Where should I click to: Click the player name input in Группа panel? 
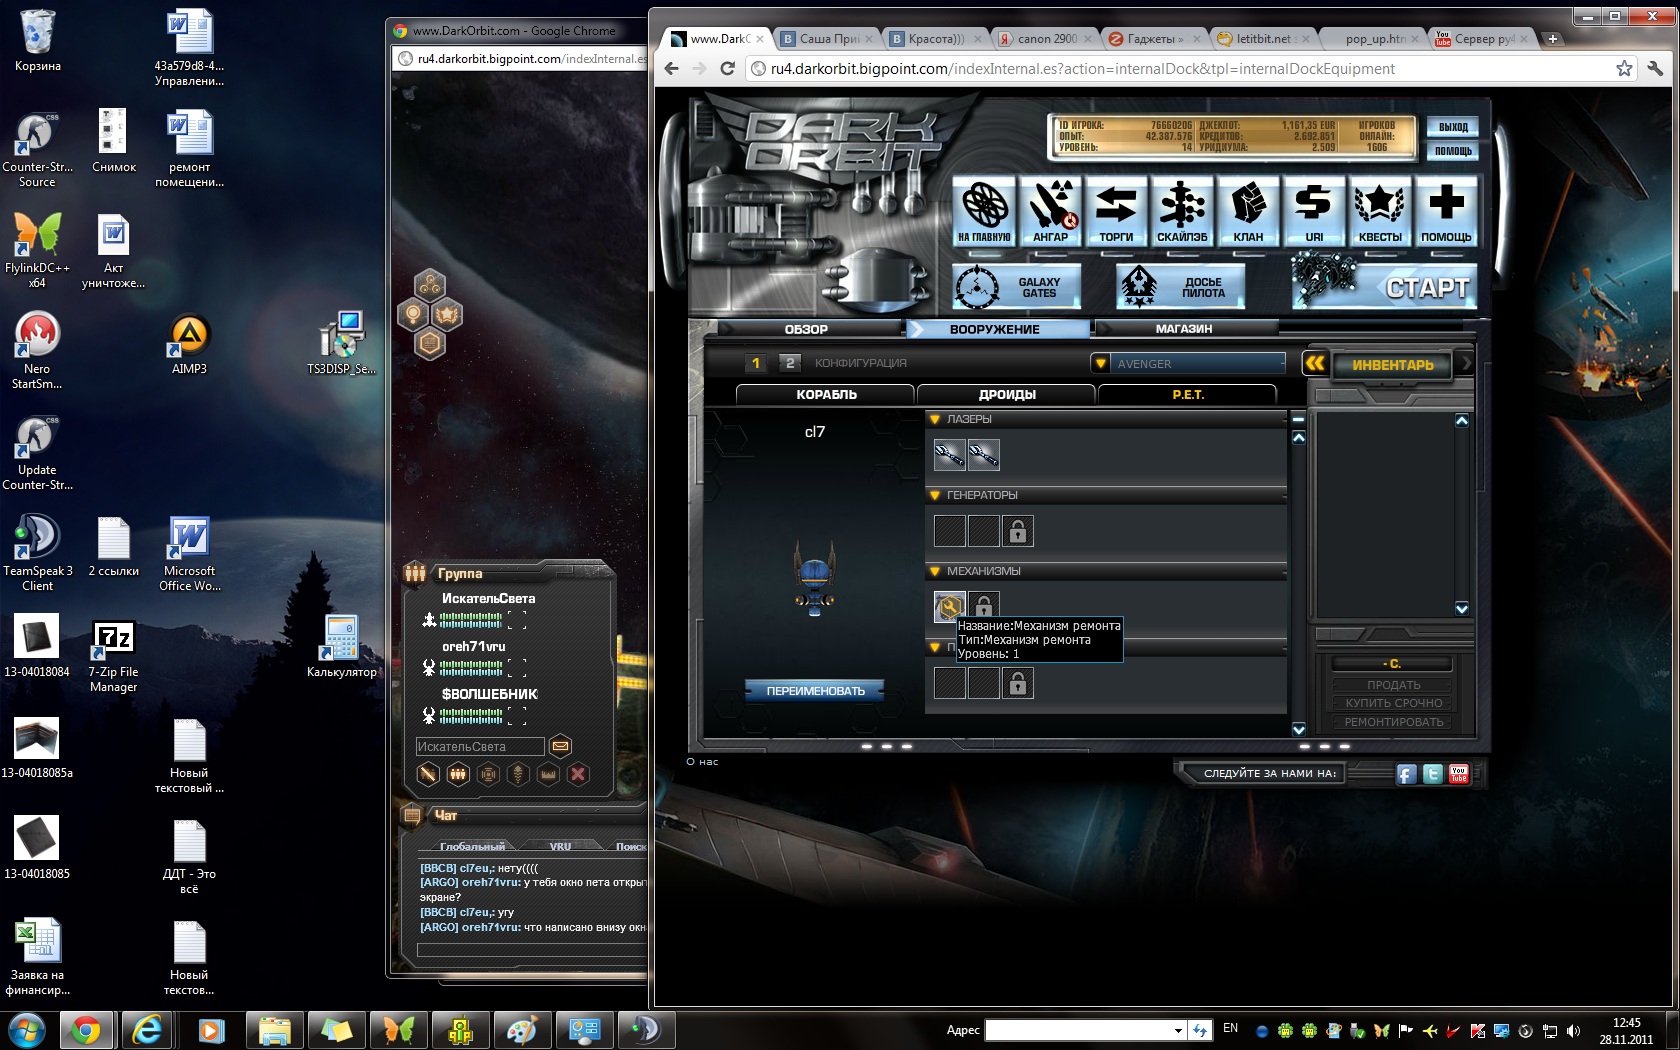(480, 746)
